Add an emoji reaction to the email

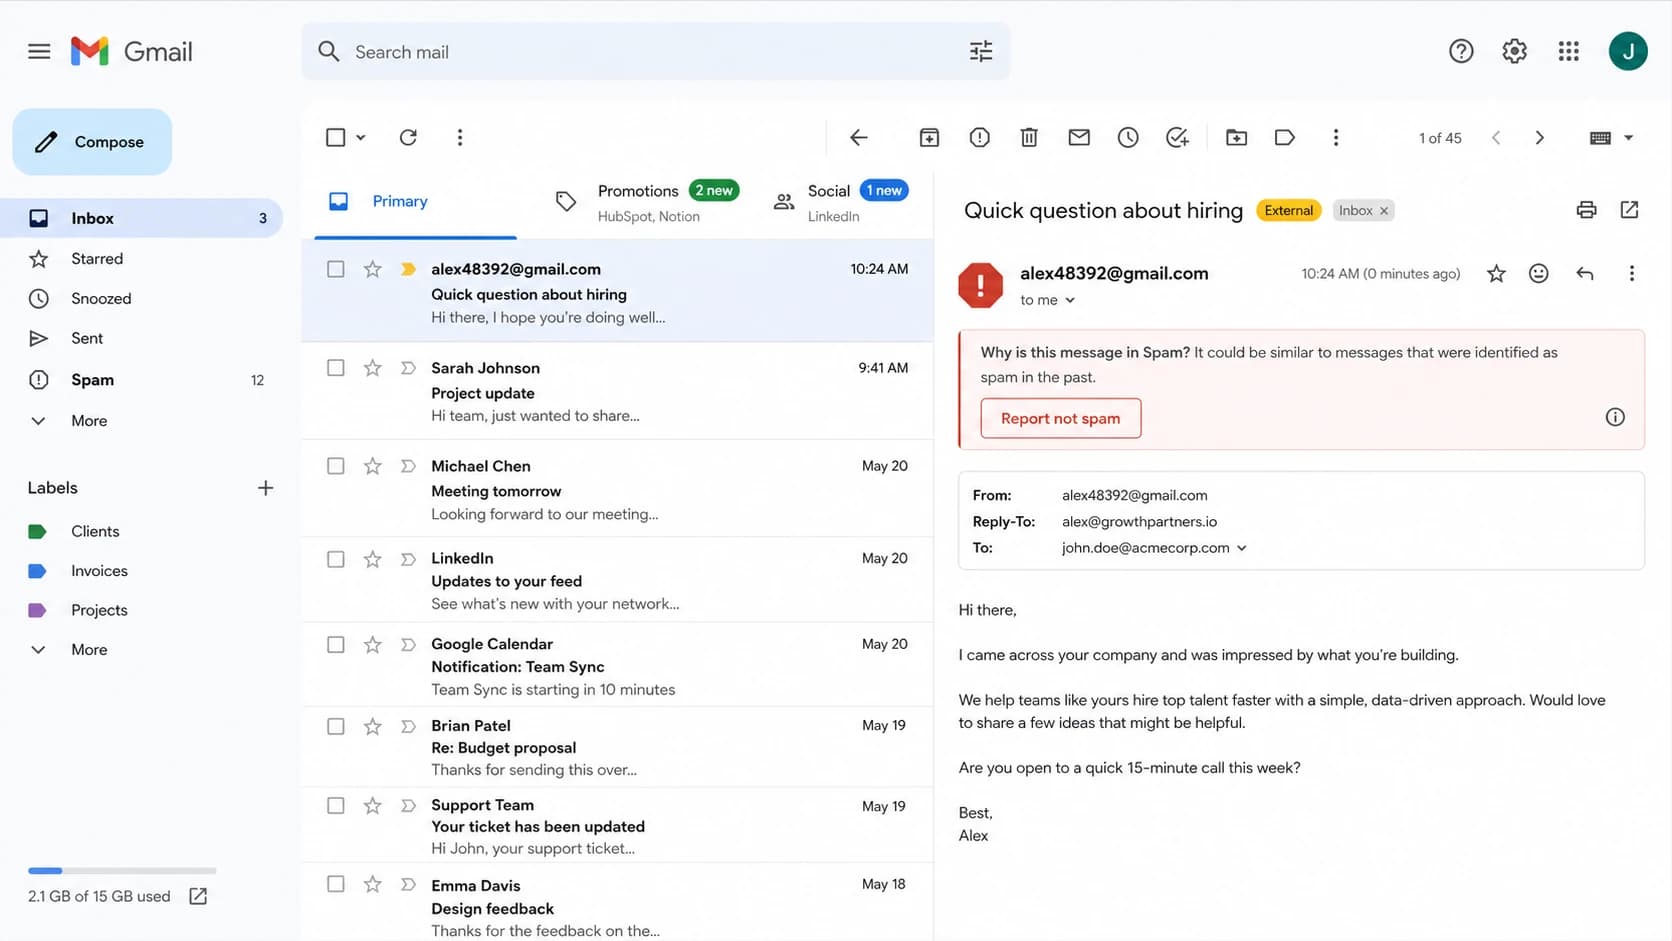click(x=1538, y=273)
